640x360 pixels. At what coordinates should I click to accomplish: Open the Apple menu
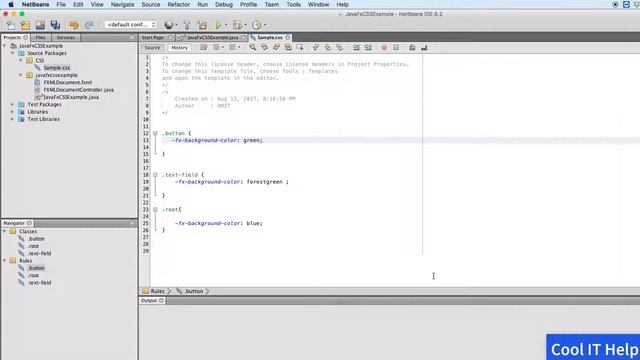[x=11, y=4]
